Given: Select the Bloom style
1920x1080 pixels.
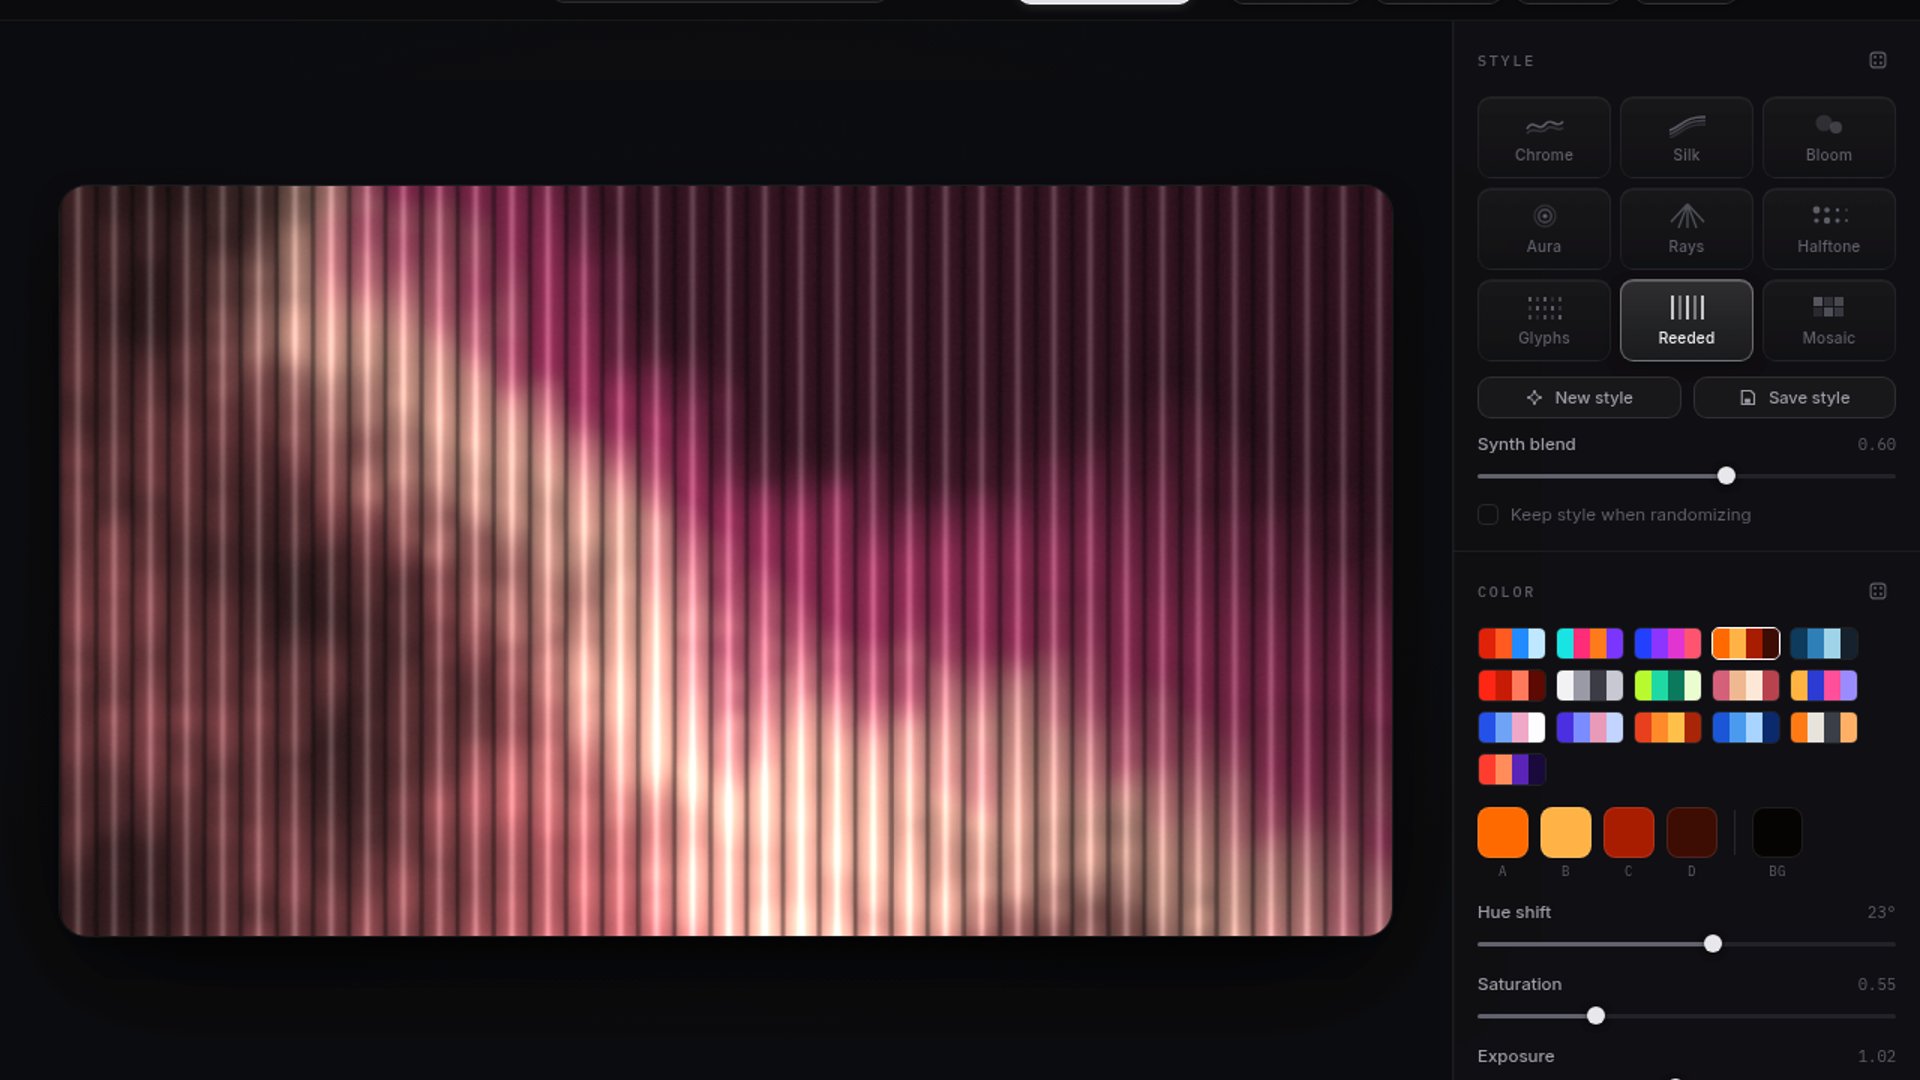Looking at the screenshot, I should (x=1828, y=137).
